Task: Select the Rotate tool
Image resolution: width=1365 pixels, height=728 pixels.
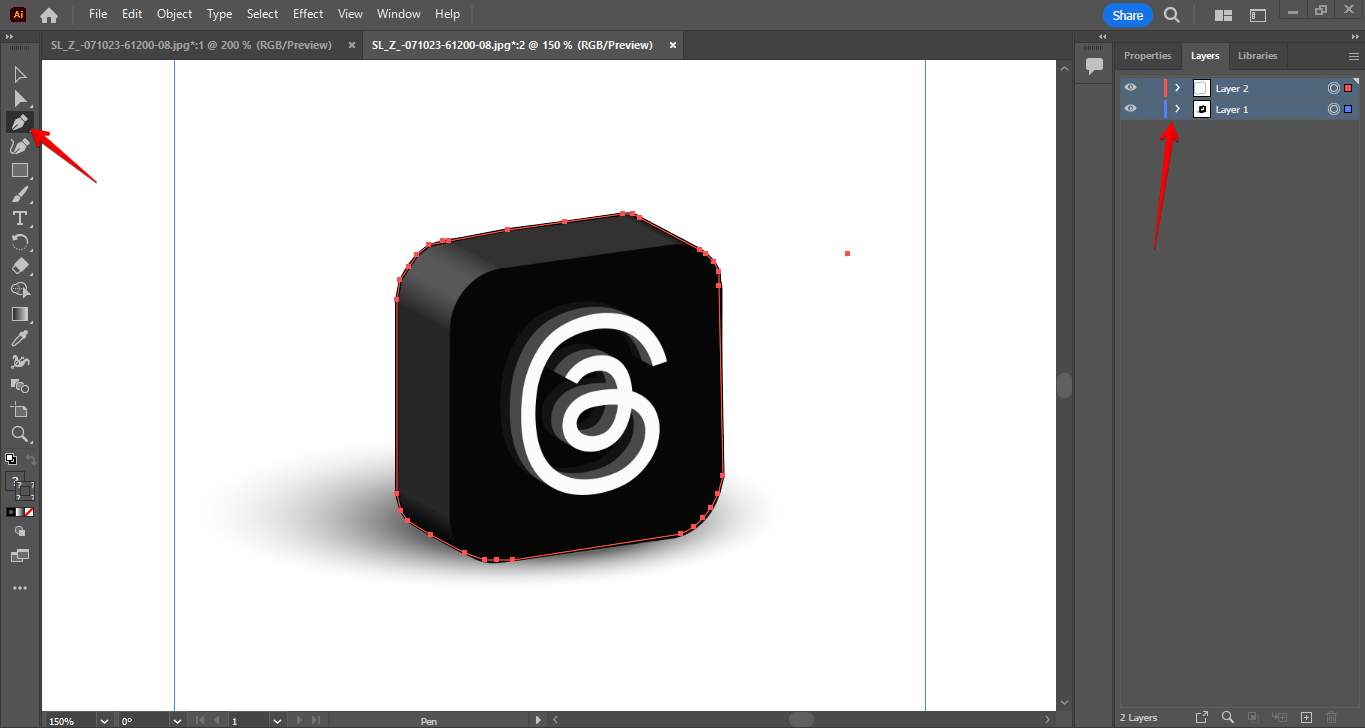Action: click(x=20, y=242)
